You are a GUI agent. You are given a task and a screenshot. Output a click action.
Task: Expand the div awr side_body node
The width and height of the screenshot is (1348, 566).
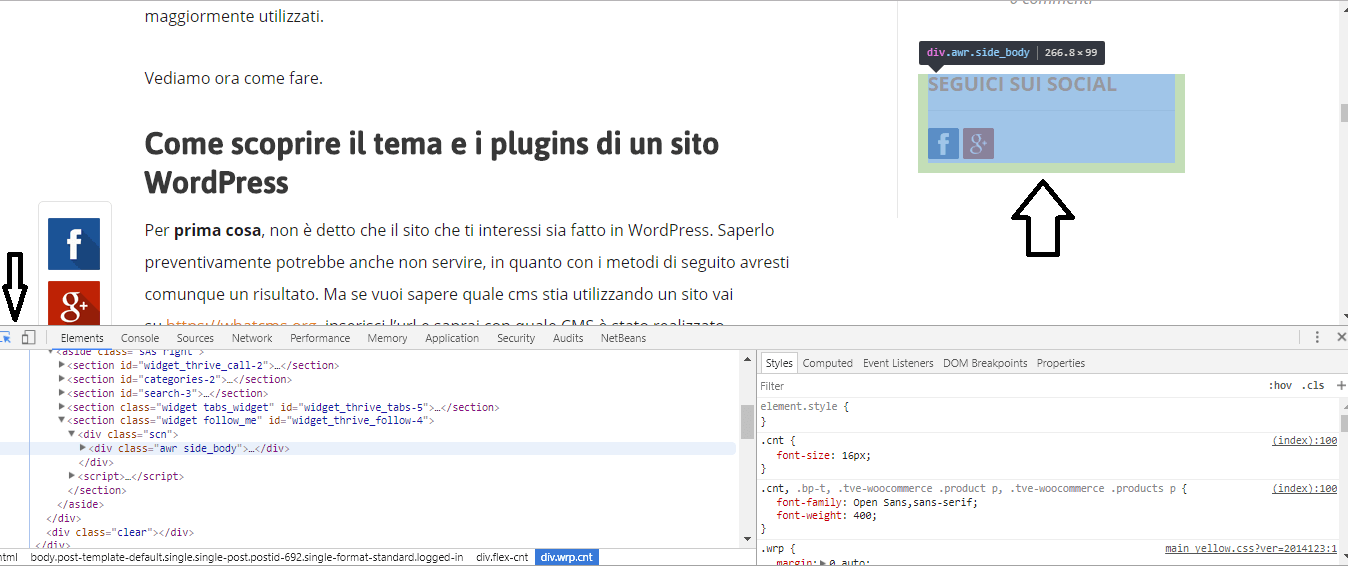point(83,448)
